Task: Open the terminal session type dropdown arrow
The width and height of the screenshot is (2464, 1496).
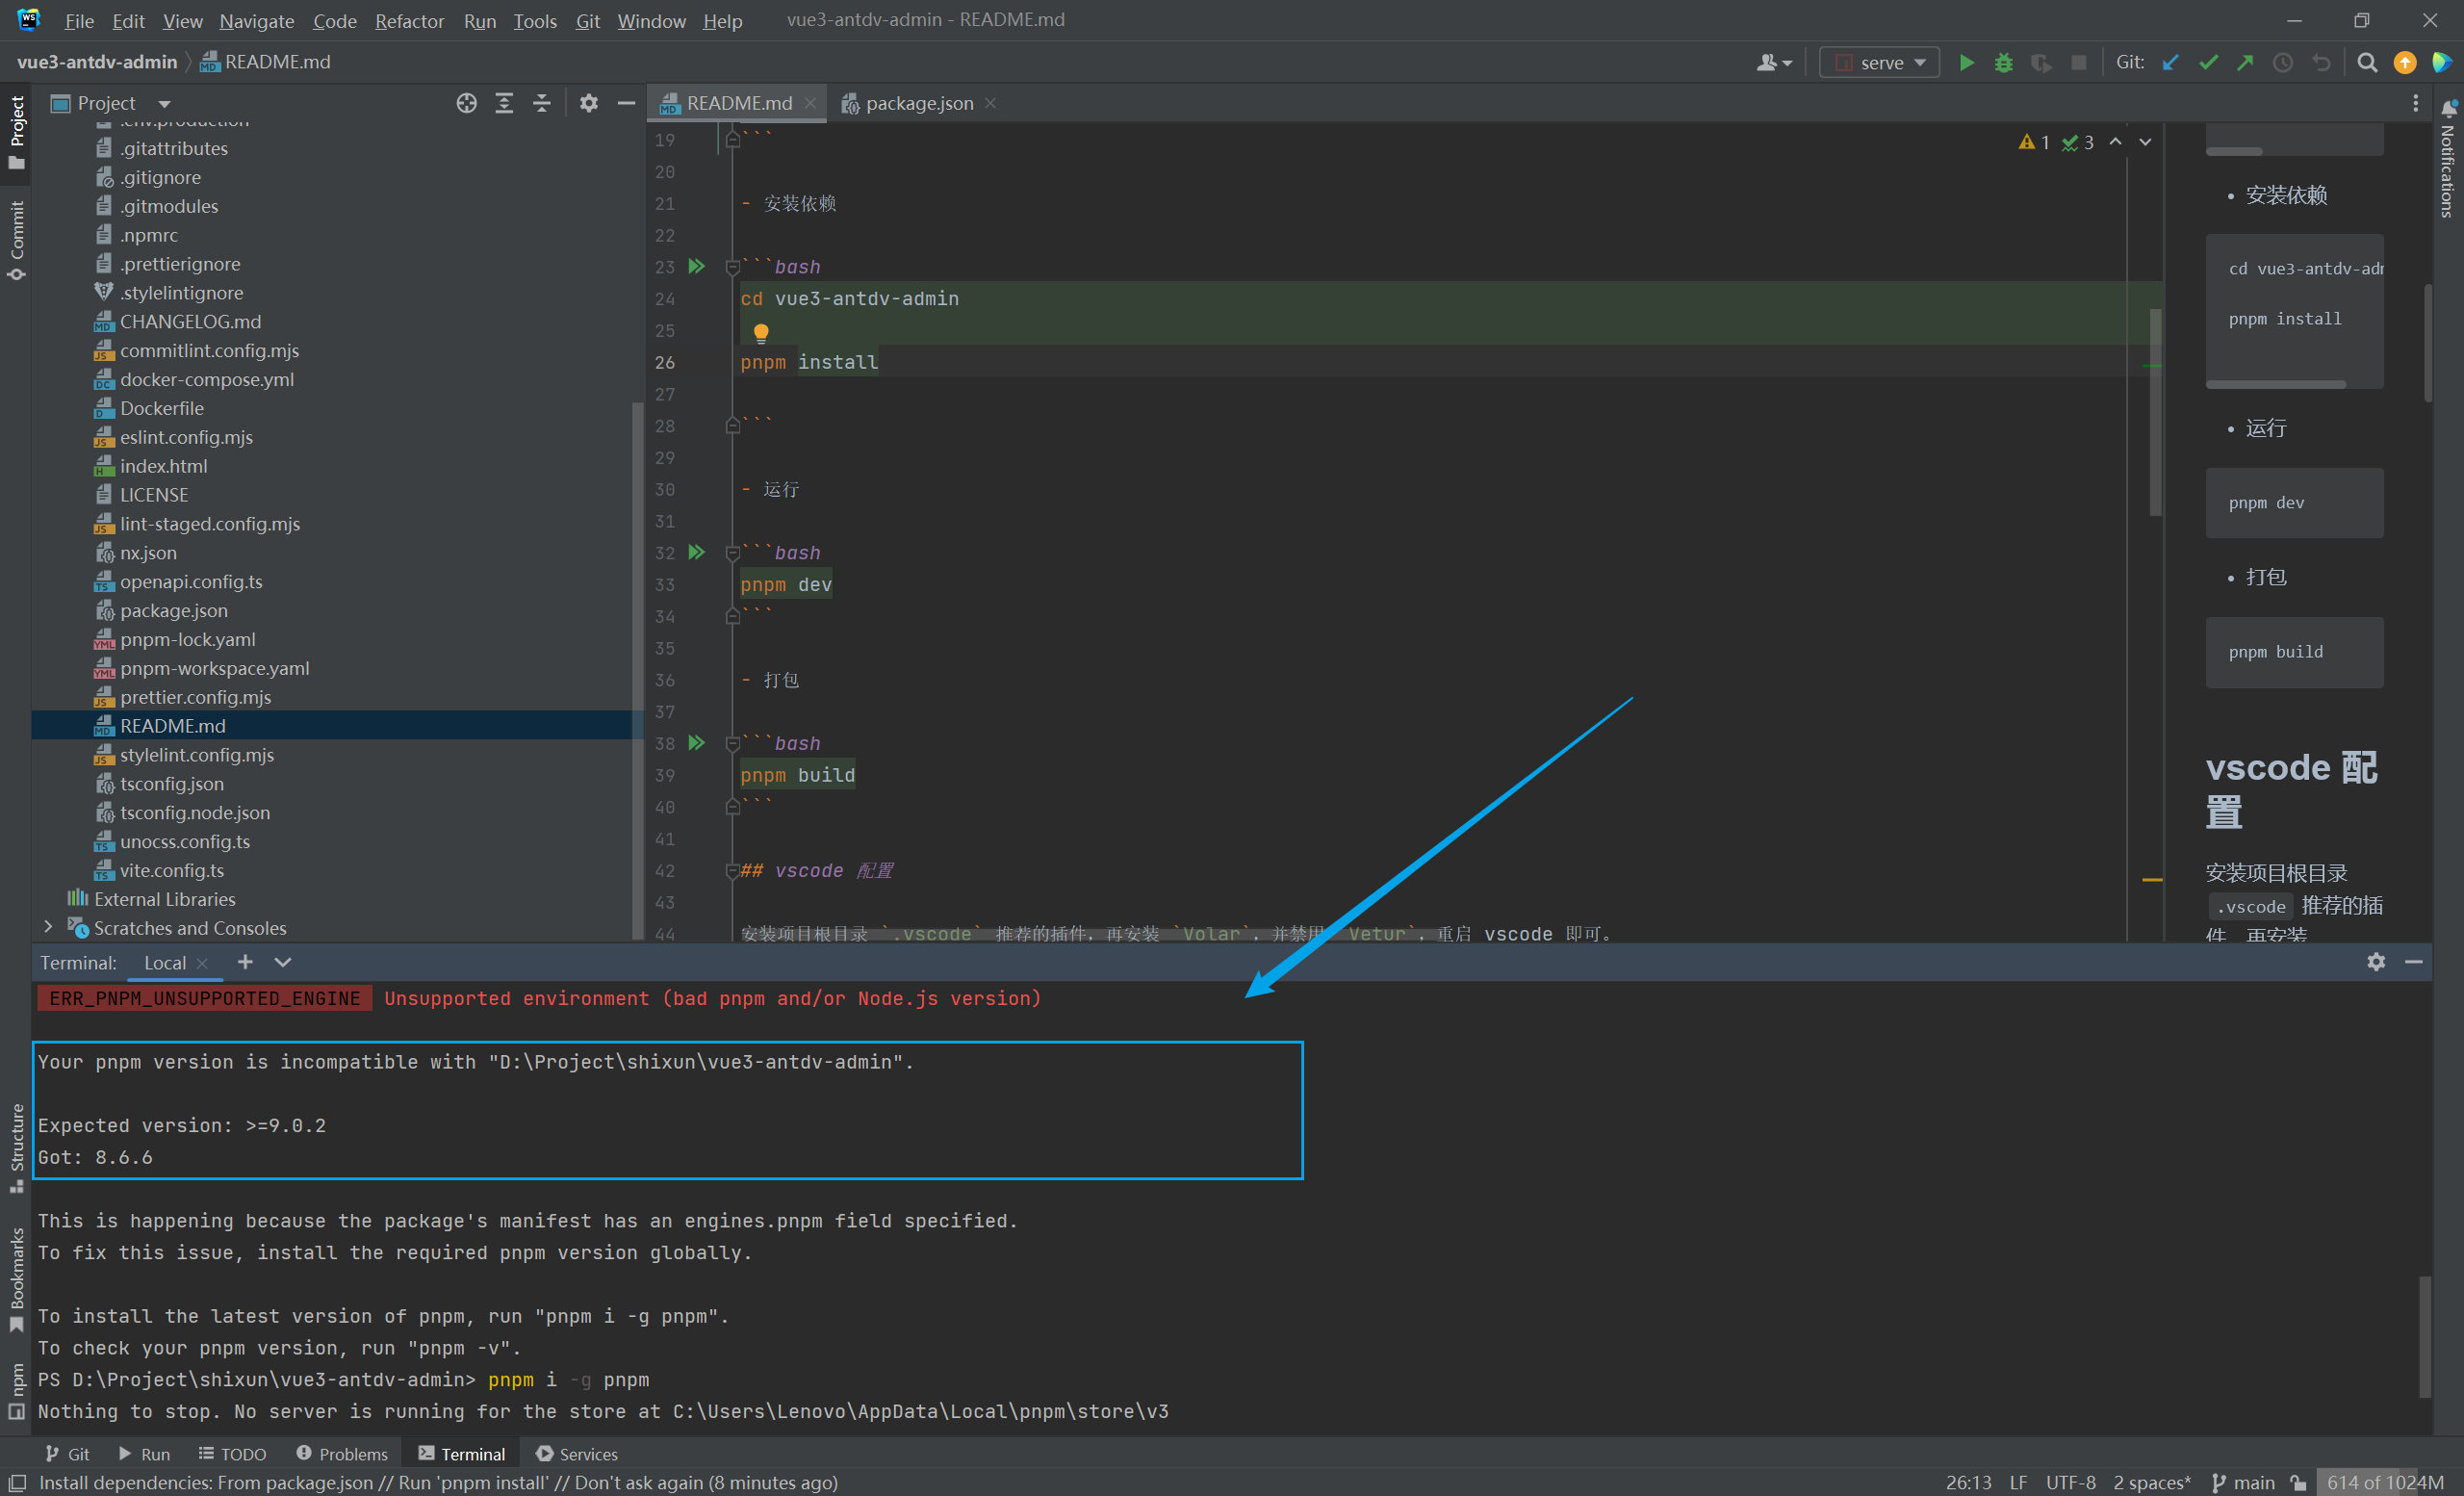Action: 283,961
